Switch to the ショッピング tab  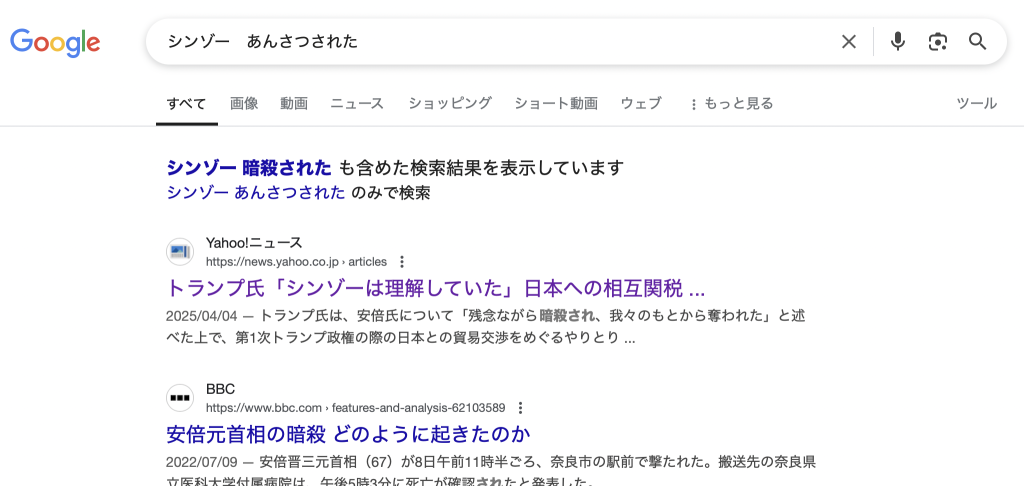pos(450,103)
